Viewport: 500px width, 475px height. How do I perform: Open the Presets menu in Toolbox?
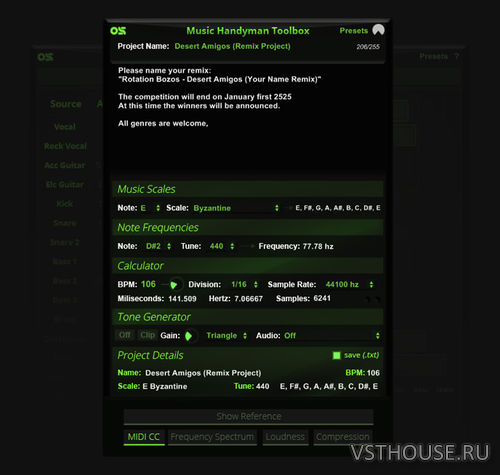tap(353, 31)
